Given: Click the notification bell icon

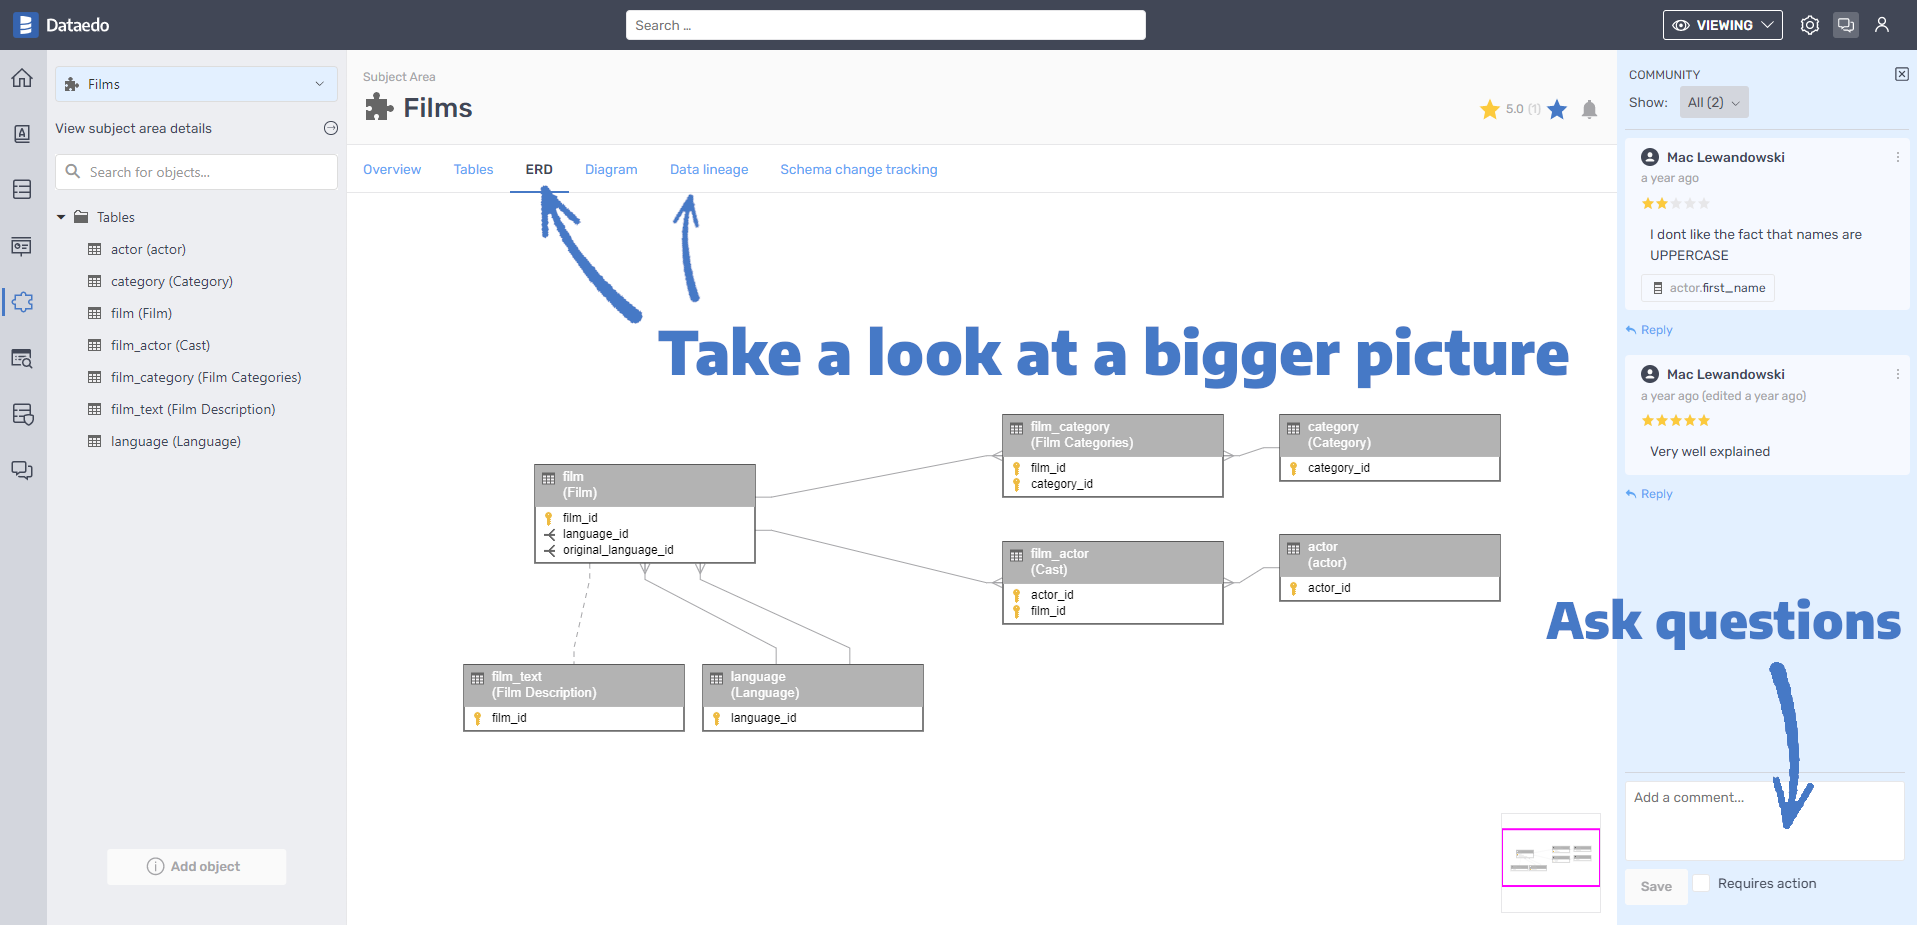Looking at the screenshot, I should [1589, 109].
